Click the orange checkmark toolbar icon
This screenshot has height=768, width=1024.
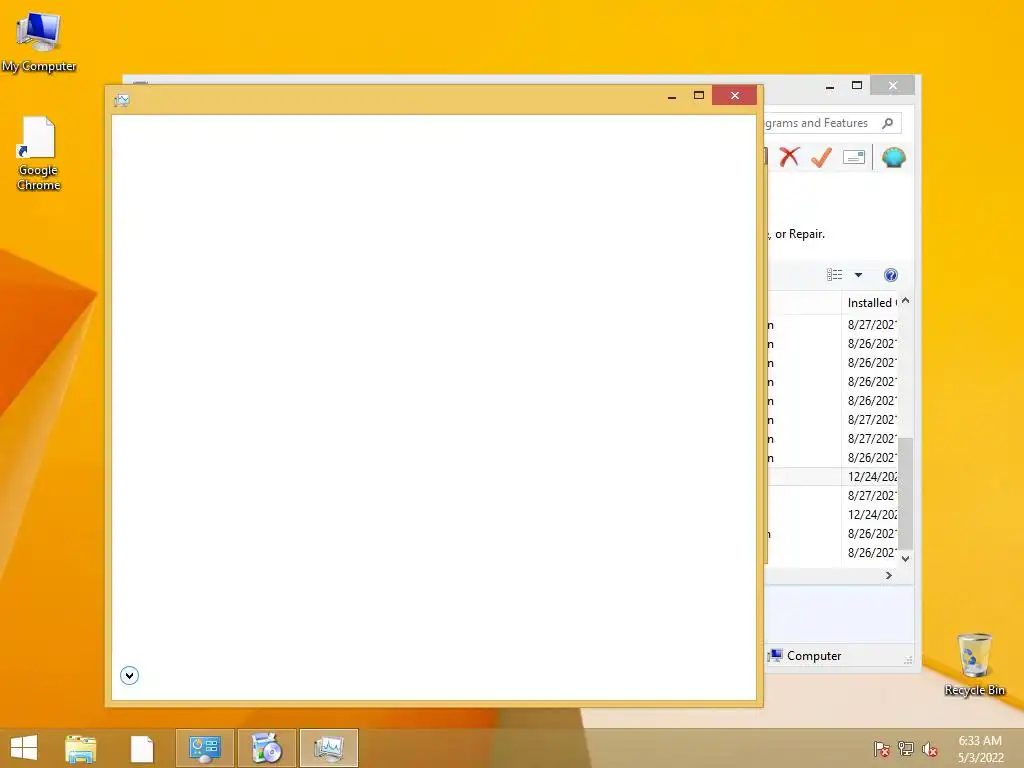click(x=821, y=157)
